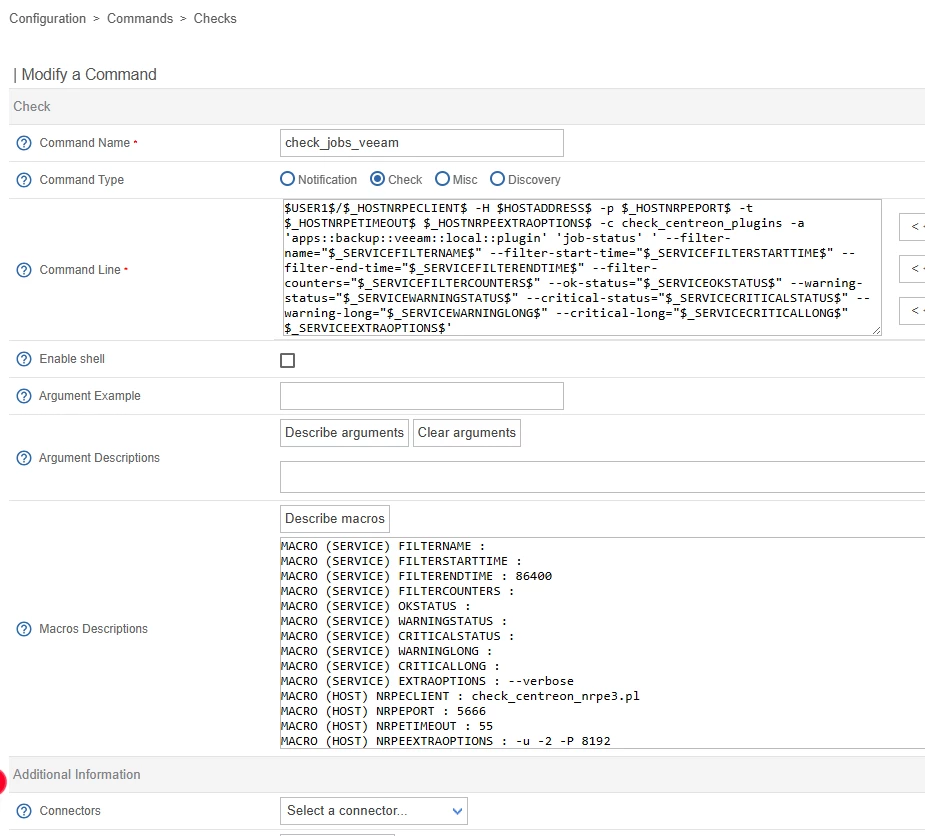Select the Misc command type
The height and width of the screenshot is (836, 925).
pyautogui.click(x=442, y=179)
